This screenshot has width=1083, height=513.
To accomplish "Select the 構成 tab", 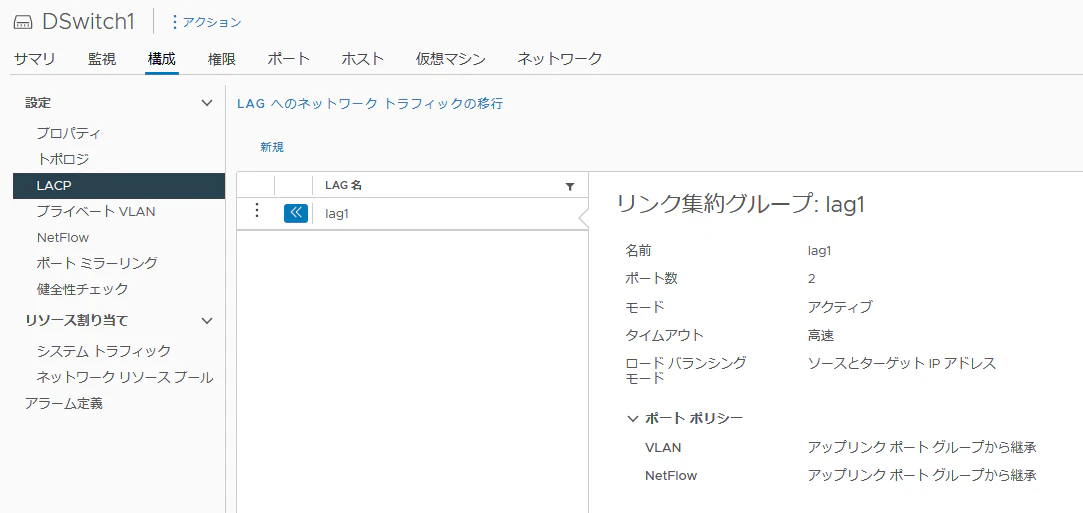I will [162, 59].
